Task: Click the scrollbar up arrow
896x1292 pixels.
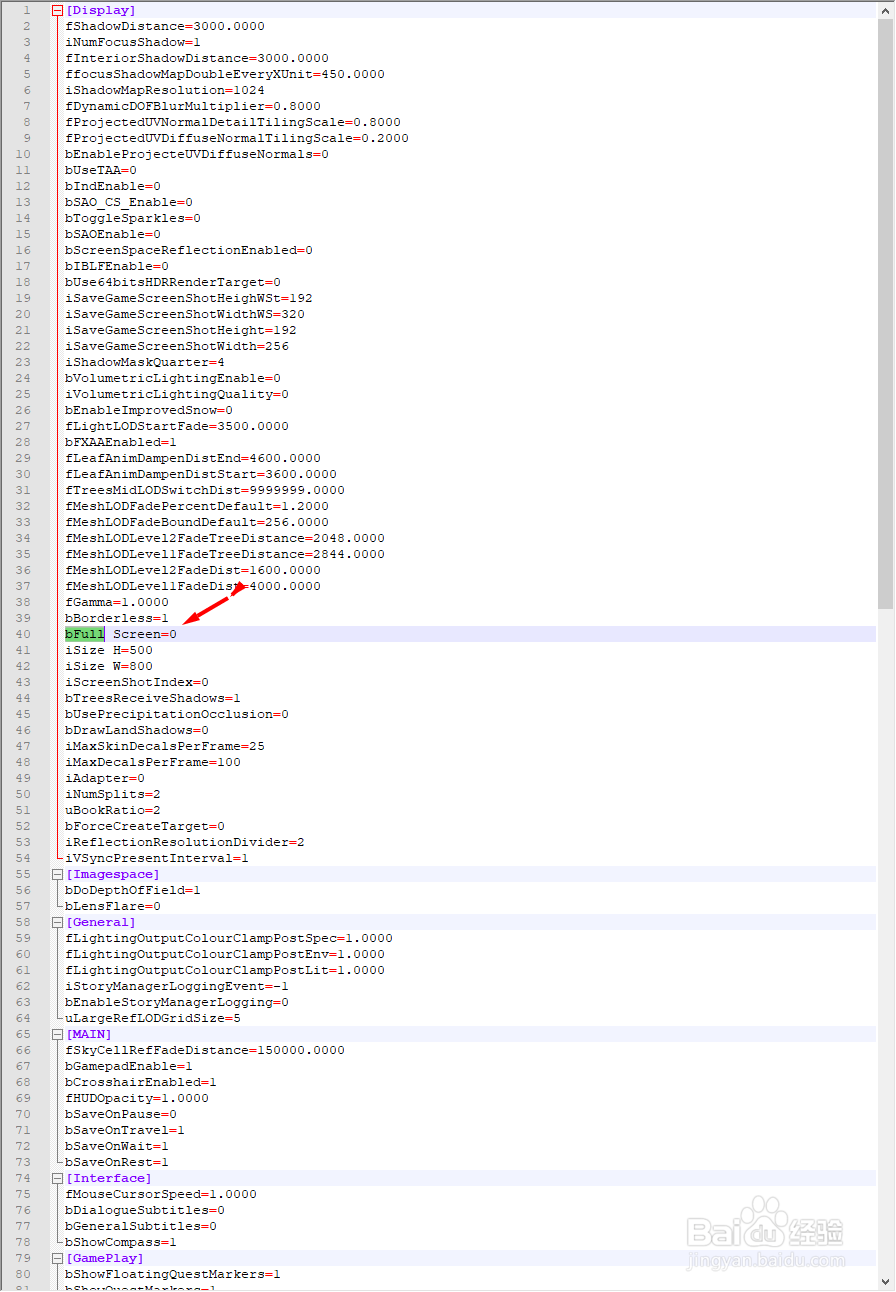Action: pos(886,10)
